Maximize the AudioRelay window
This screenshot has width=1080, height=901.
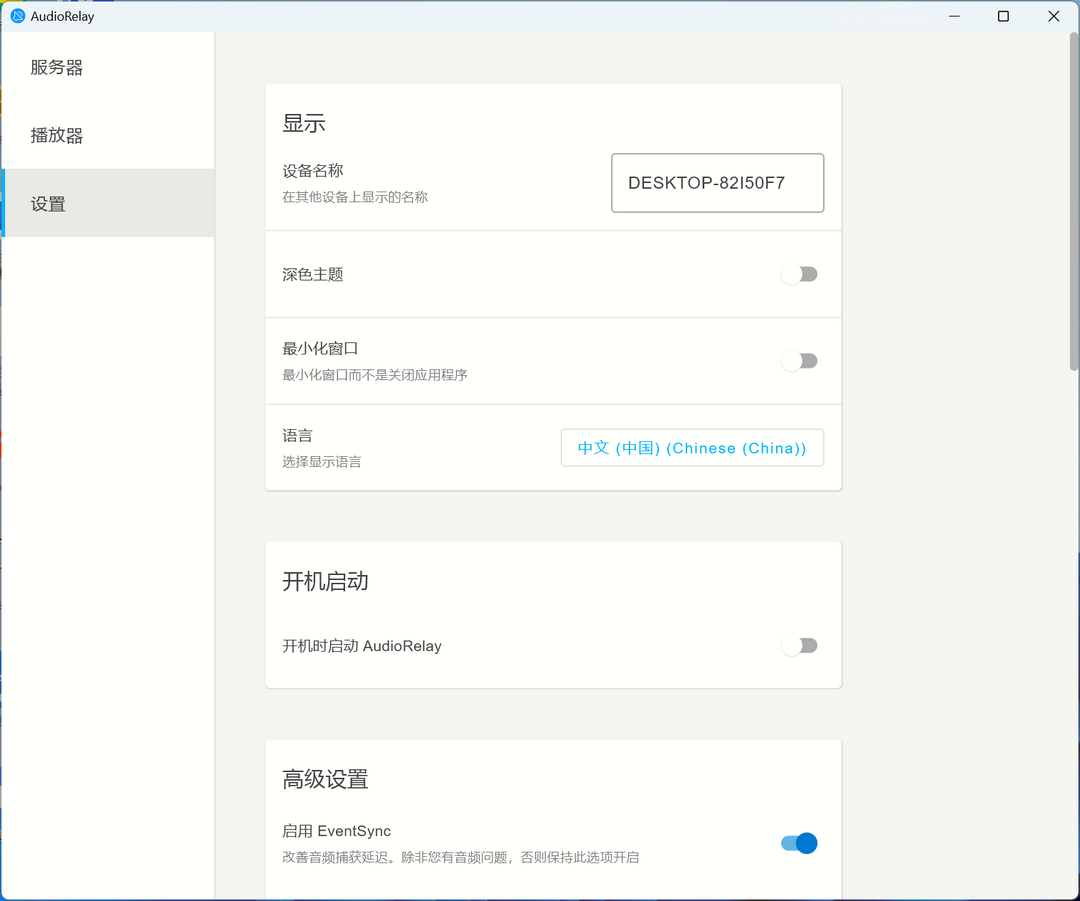click(1003, 16)
